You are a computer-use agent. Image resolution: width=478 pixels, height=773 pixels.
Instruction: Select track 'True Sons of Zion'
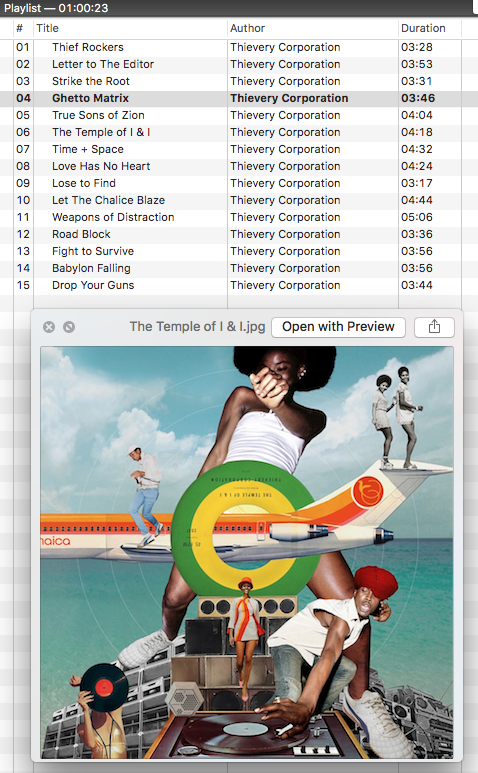point(98,115)
